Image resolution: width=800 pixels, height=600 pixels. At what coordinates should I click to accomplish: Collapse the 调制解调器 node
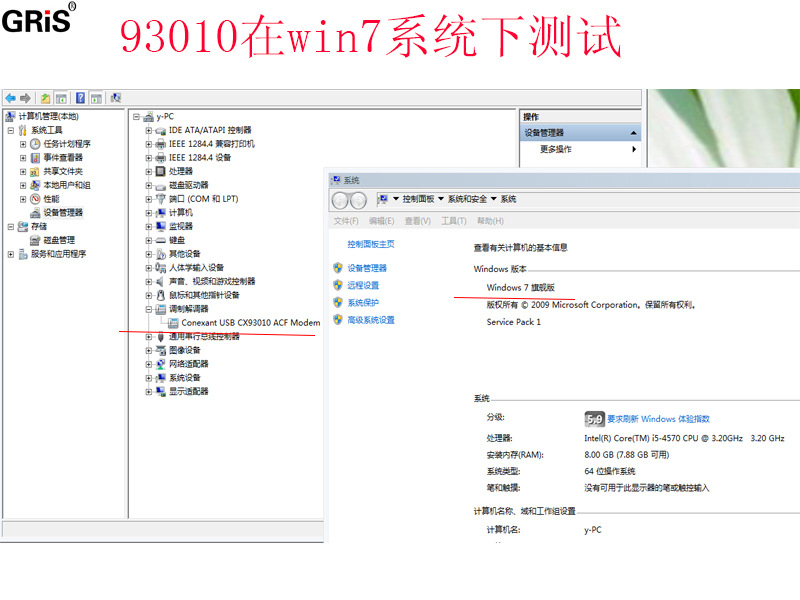click(x=148, y=309)
